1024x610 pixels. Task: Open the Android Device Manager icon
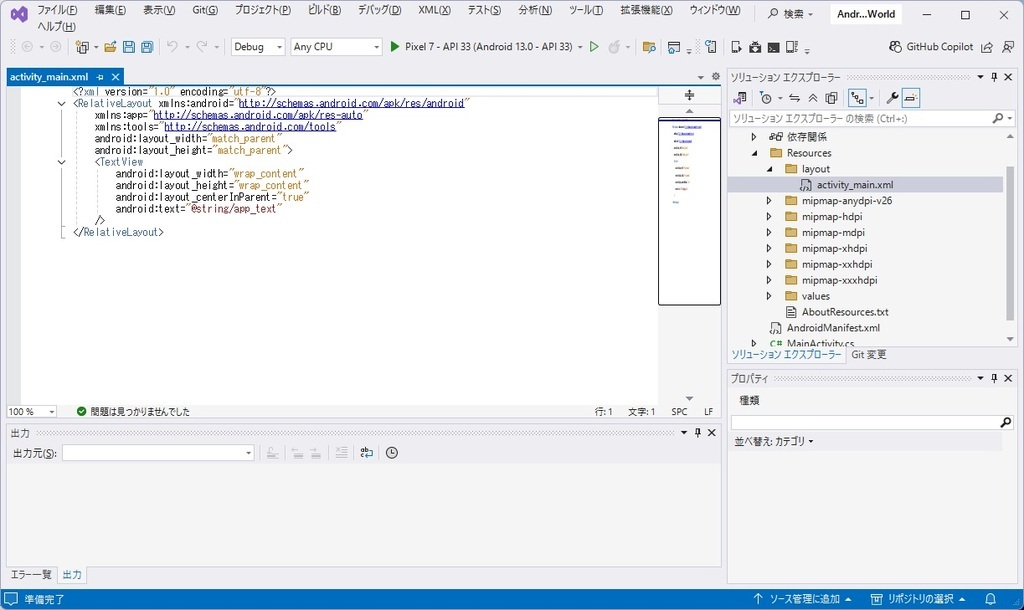click(792, 46)
